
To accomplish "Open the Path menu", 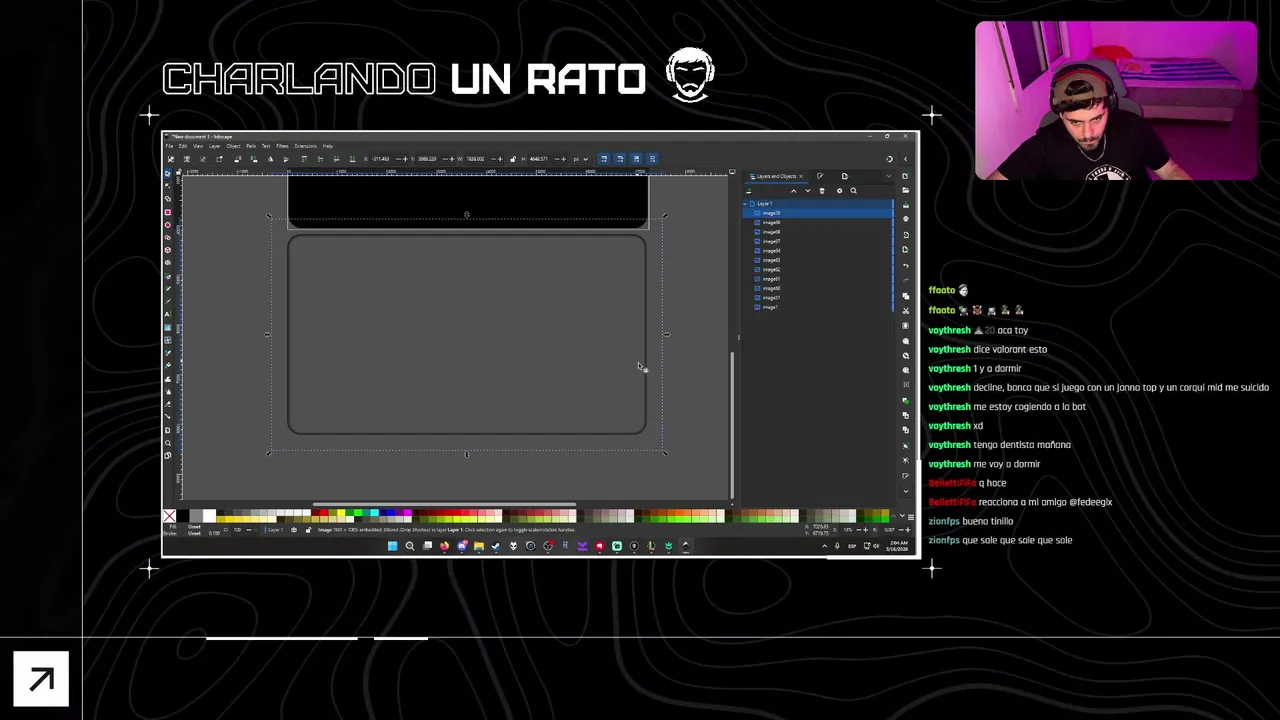I will point(251,146).
